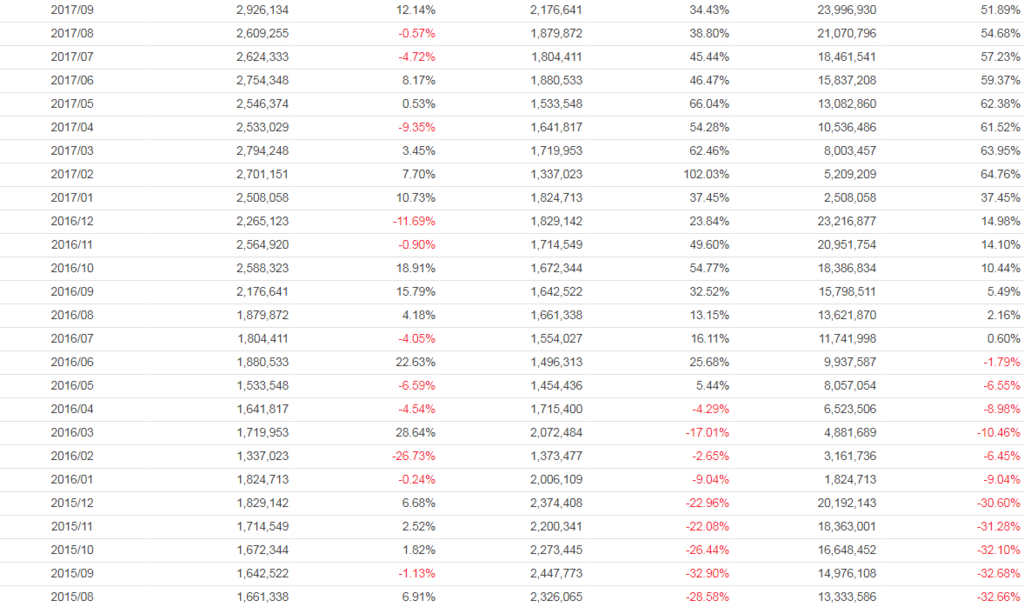Click the 2017/09 date cell
This screenshot has height=607, width=1024.
(72, 9)
